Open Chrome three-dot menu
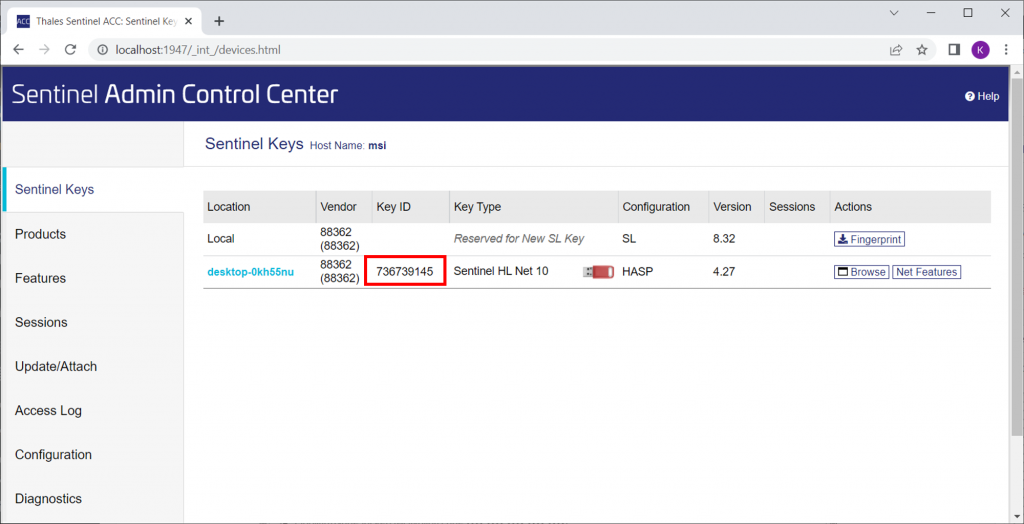1024x524 pixels. pos(1006,49)
